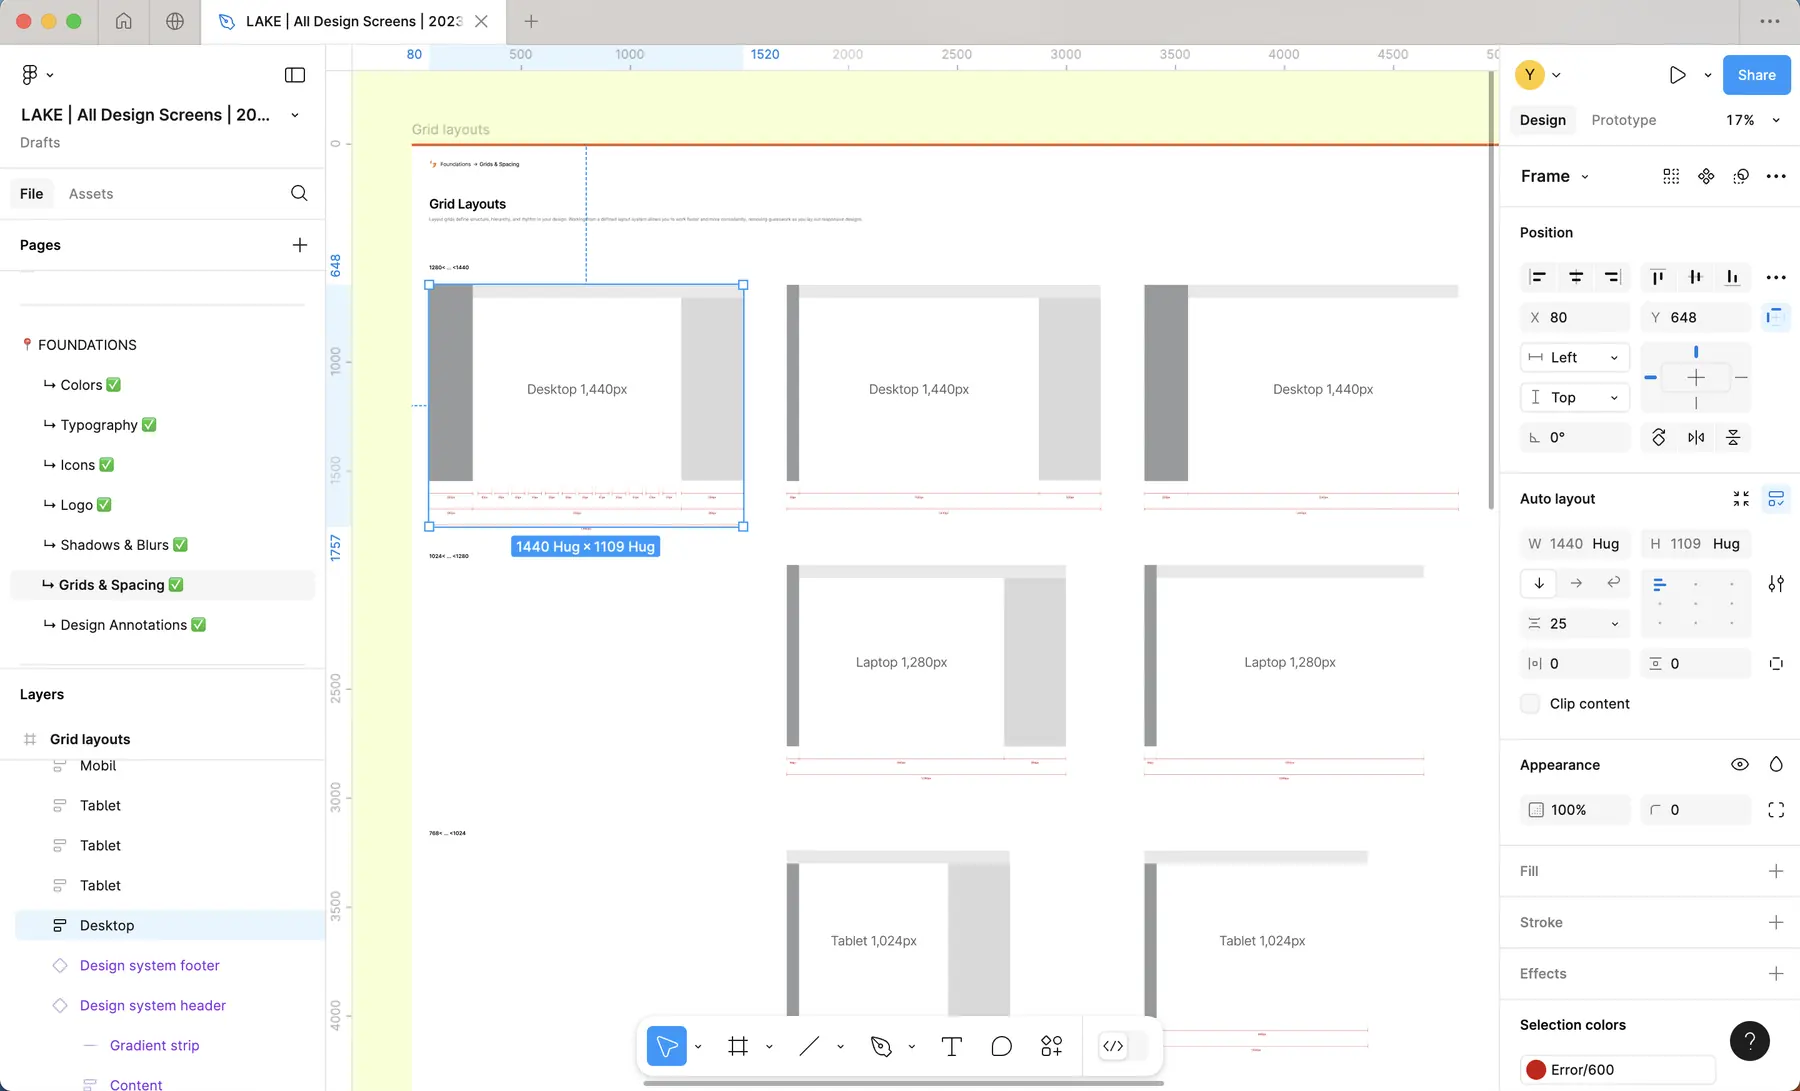Open the Typography page
The height and width of the screenshot is (1091, 1800).
coord(99,425)
